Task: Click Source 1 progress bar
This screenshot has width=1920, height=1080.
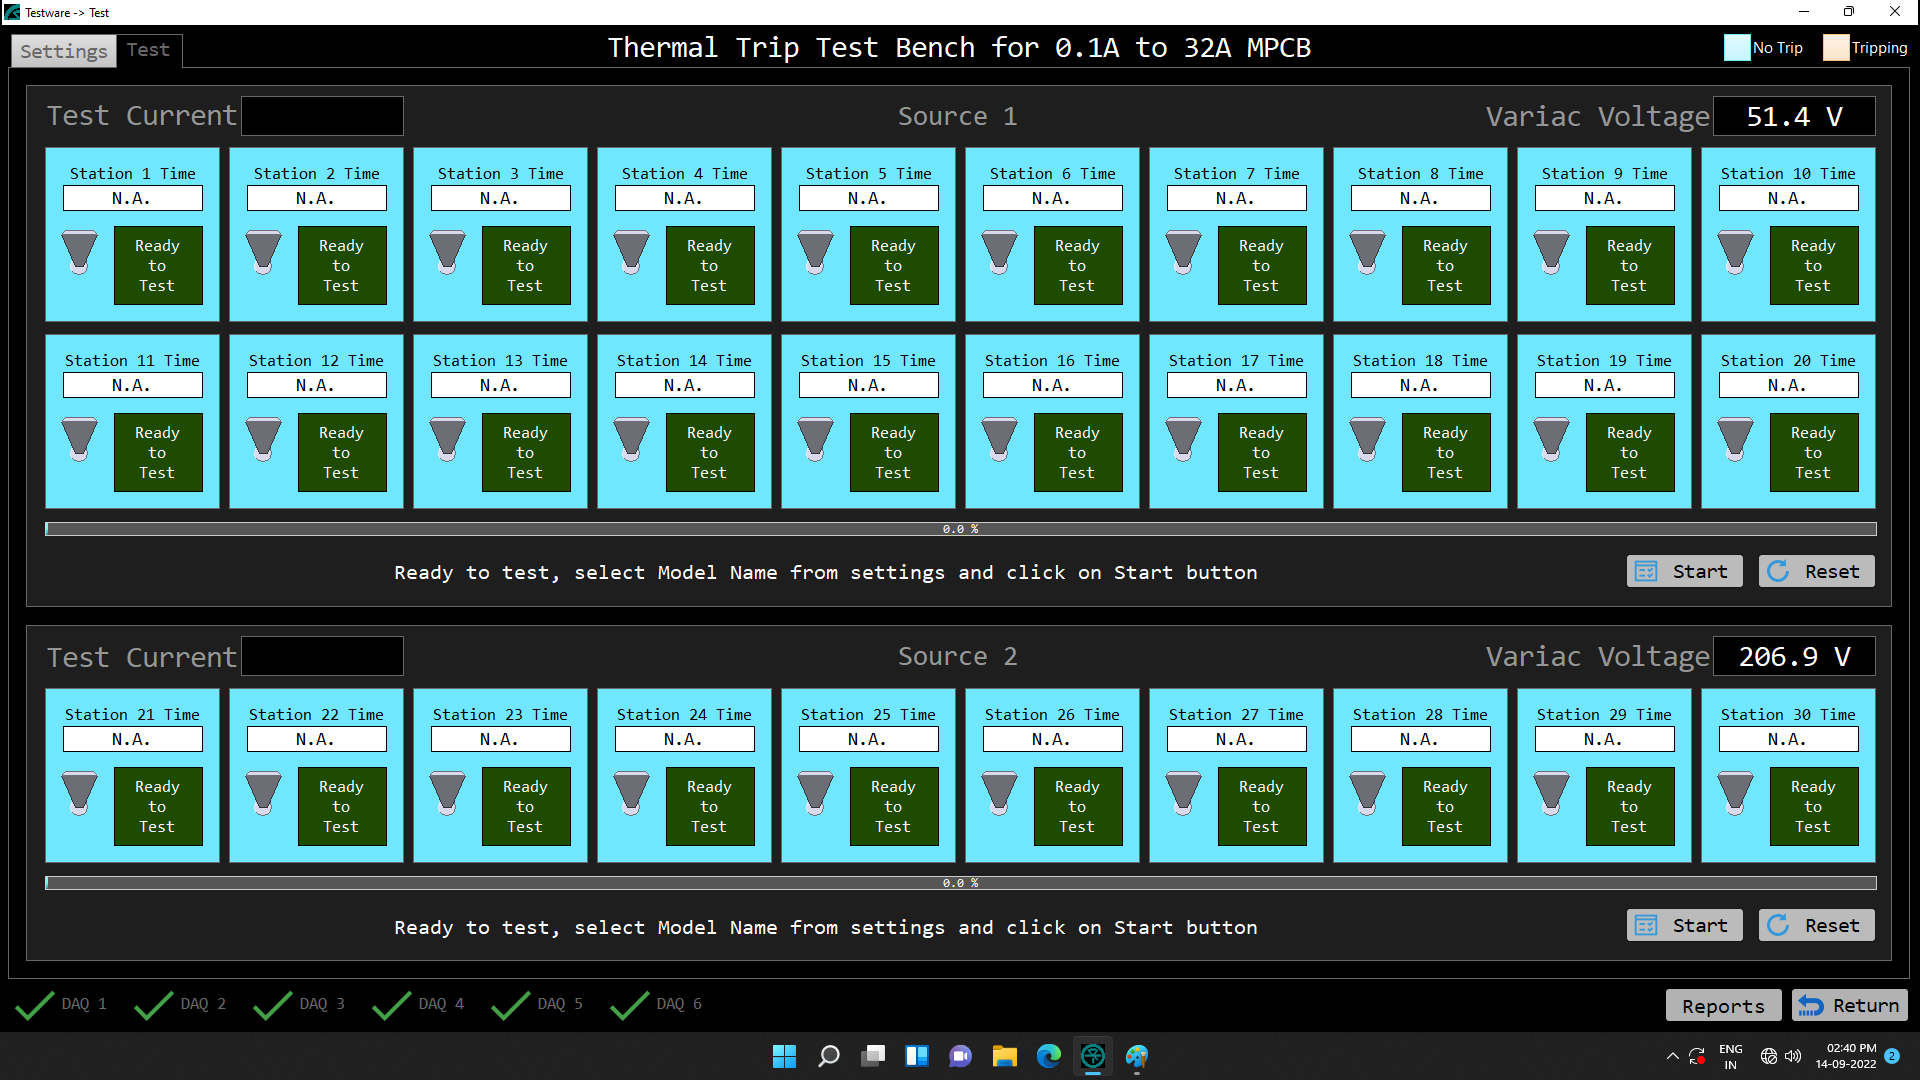Action: pyautogui.click(x=960, y=529)
